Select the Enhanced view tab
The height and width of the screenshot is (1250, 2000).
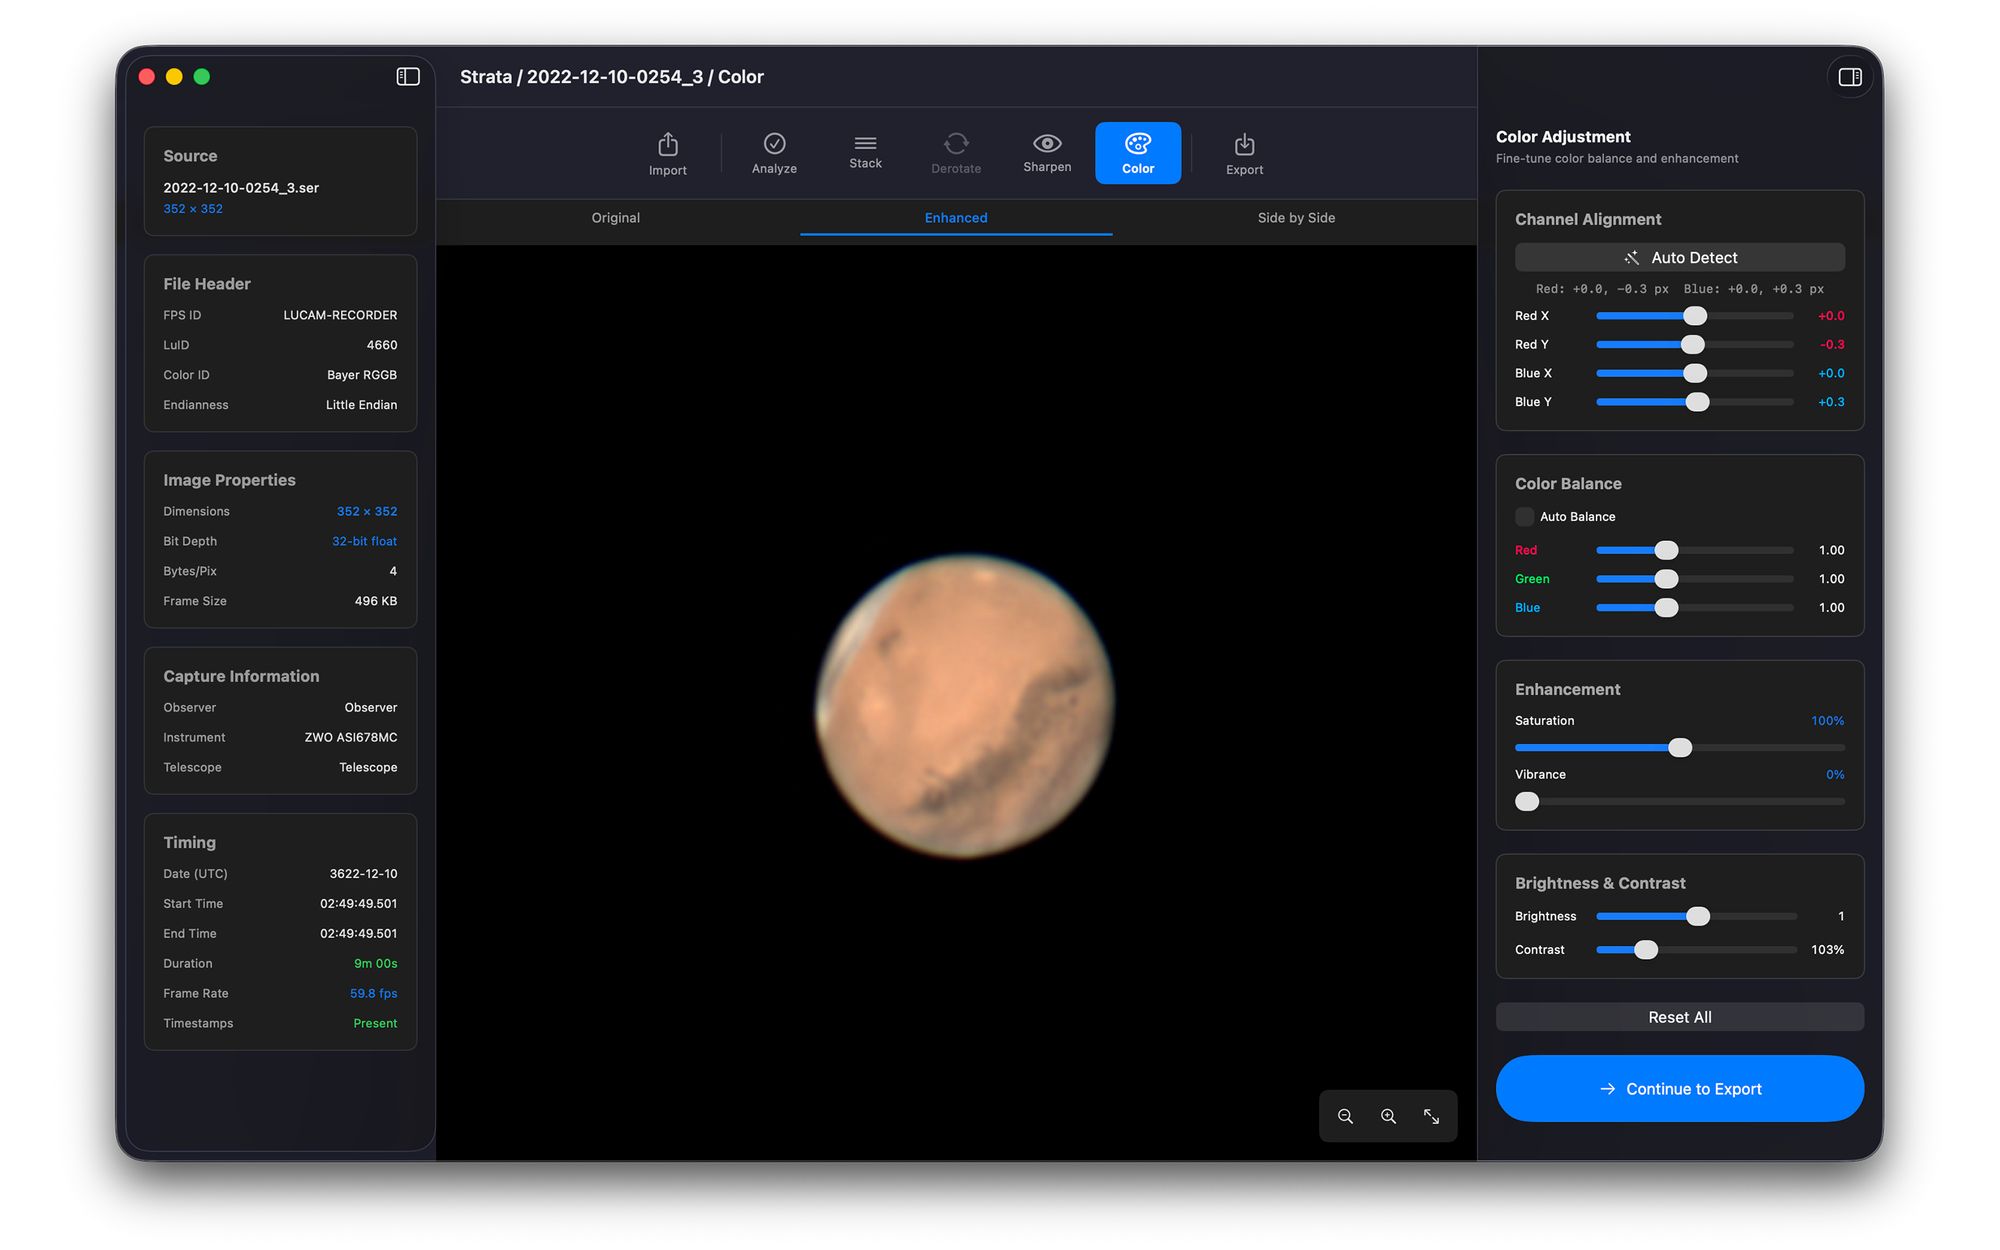click(x=955, y=218)
